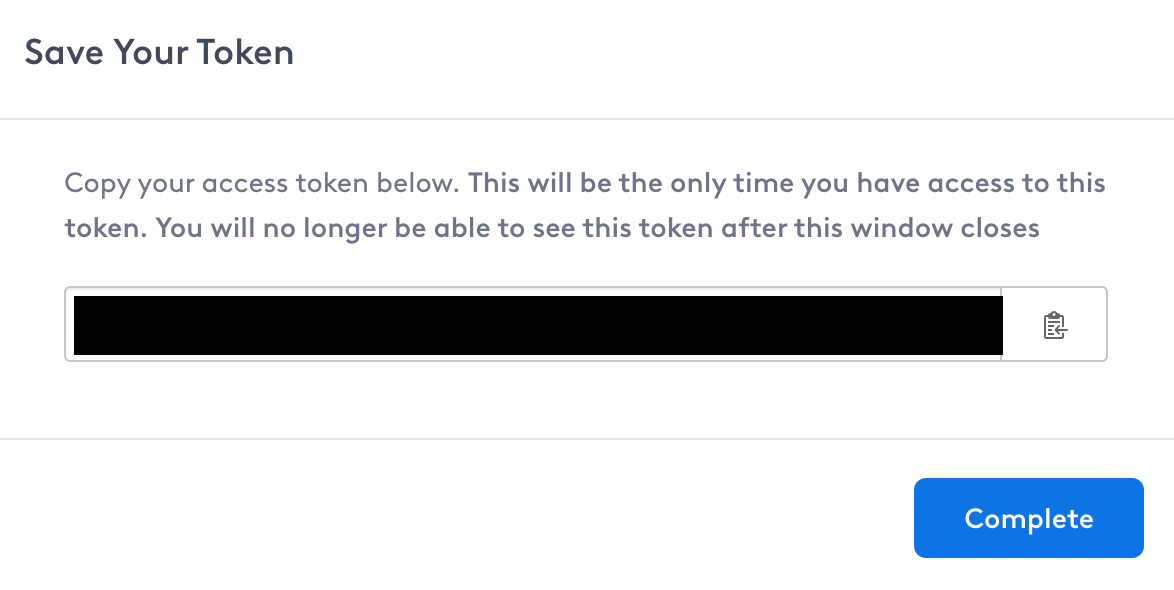The image size is (1174, 590).
Task: Copy the token with the clipboard icon
Action: point(1054,325)
